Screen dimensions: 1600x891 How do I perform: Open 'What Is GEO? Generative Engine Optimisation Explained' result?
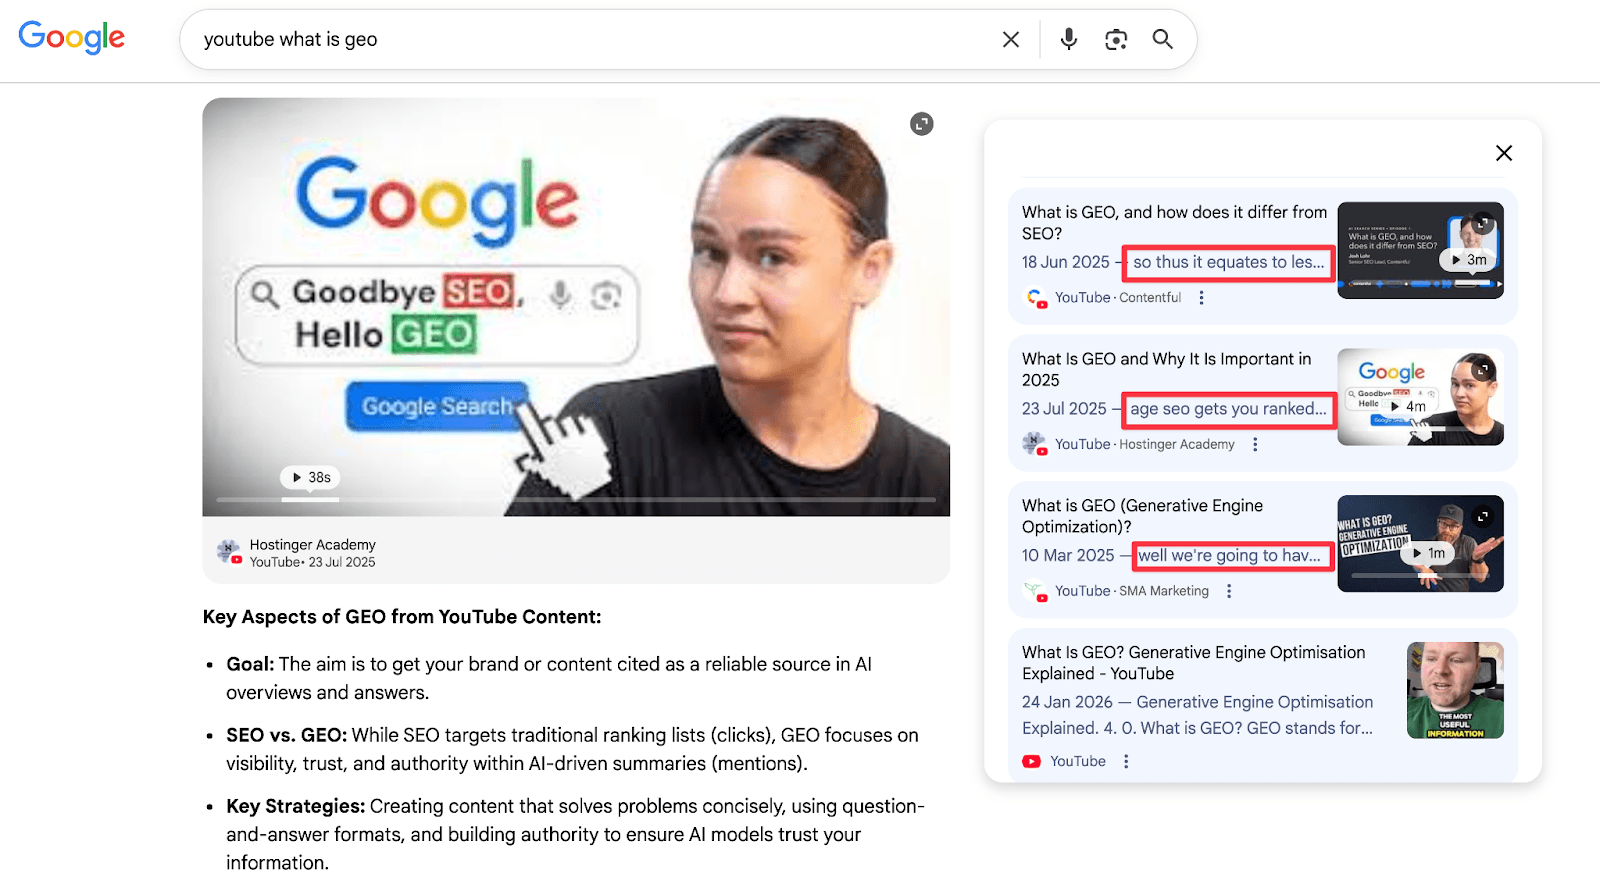point(1193,663)
